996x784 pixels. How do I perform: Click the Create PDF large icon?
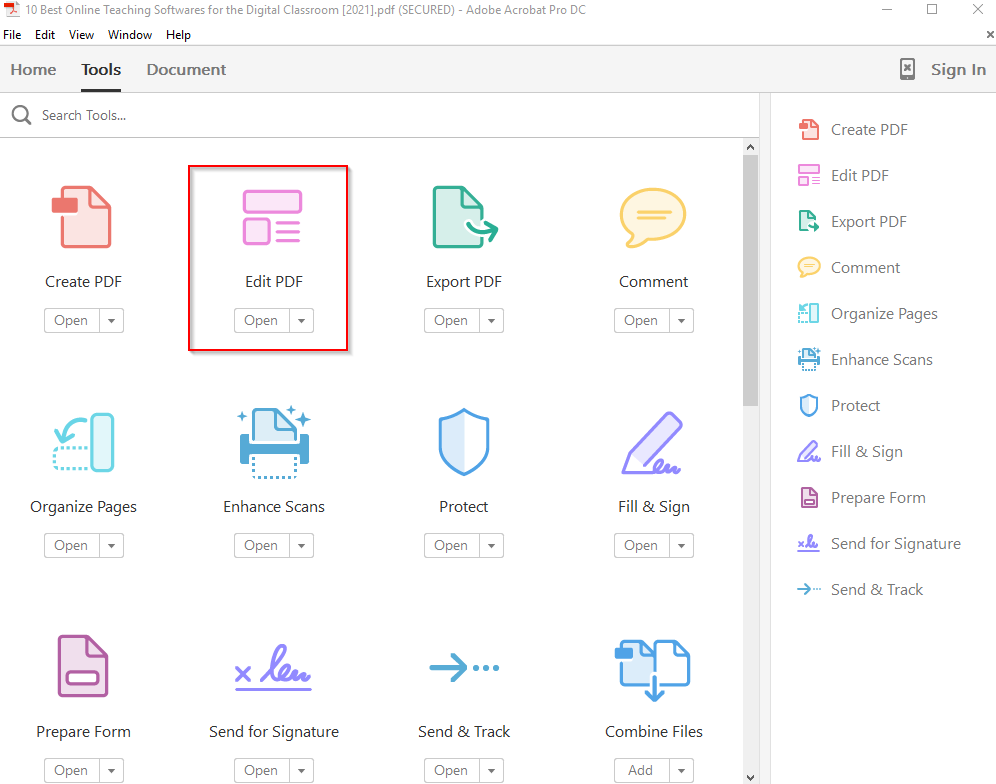[81, 217]
